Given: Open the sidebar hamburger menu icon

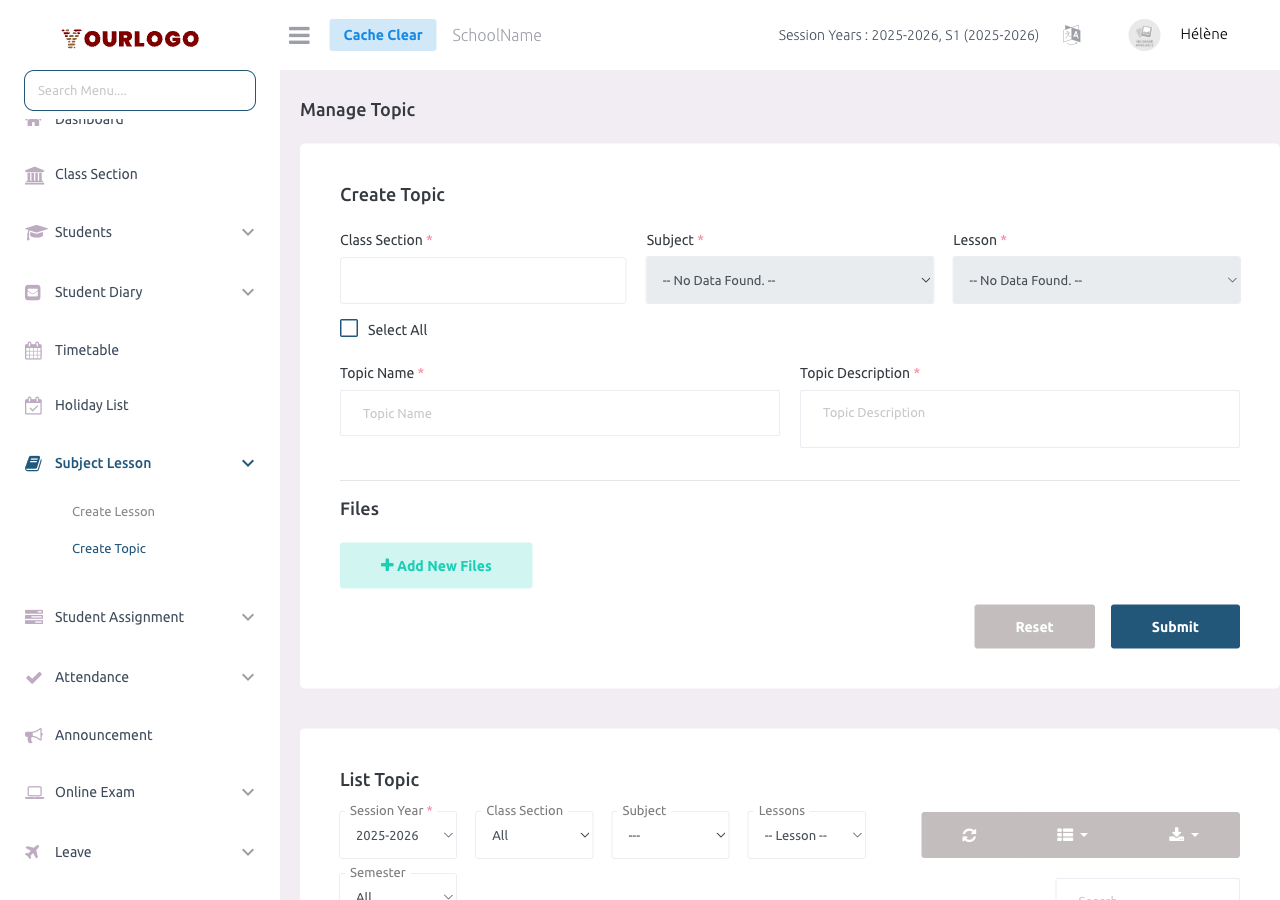Looking at the screenshot, I should 298,34.
